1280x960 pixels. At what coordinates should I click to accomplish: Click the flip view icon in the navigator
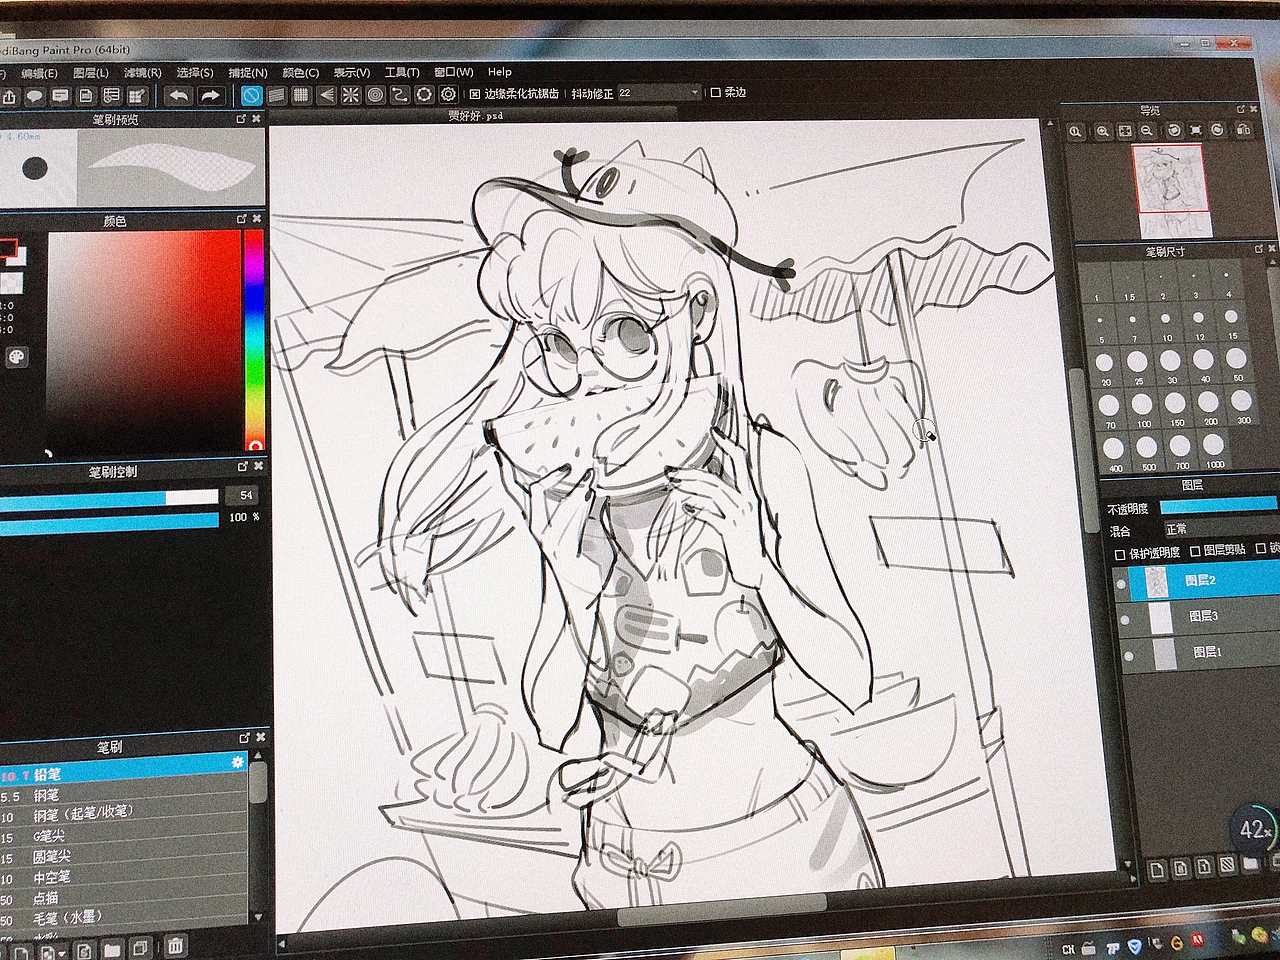point(1244,130)
